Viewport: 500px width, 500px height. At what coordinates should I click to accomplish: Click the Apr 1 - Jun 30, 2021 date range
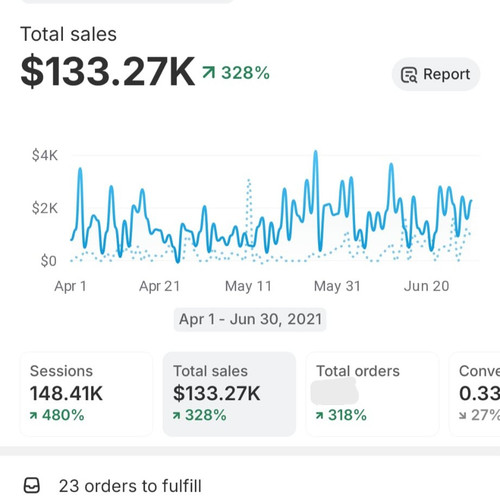(250, 319)
